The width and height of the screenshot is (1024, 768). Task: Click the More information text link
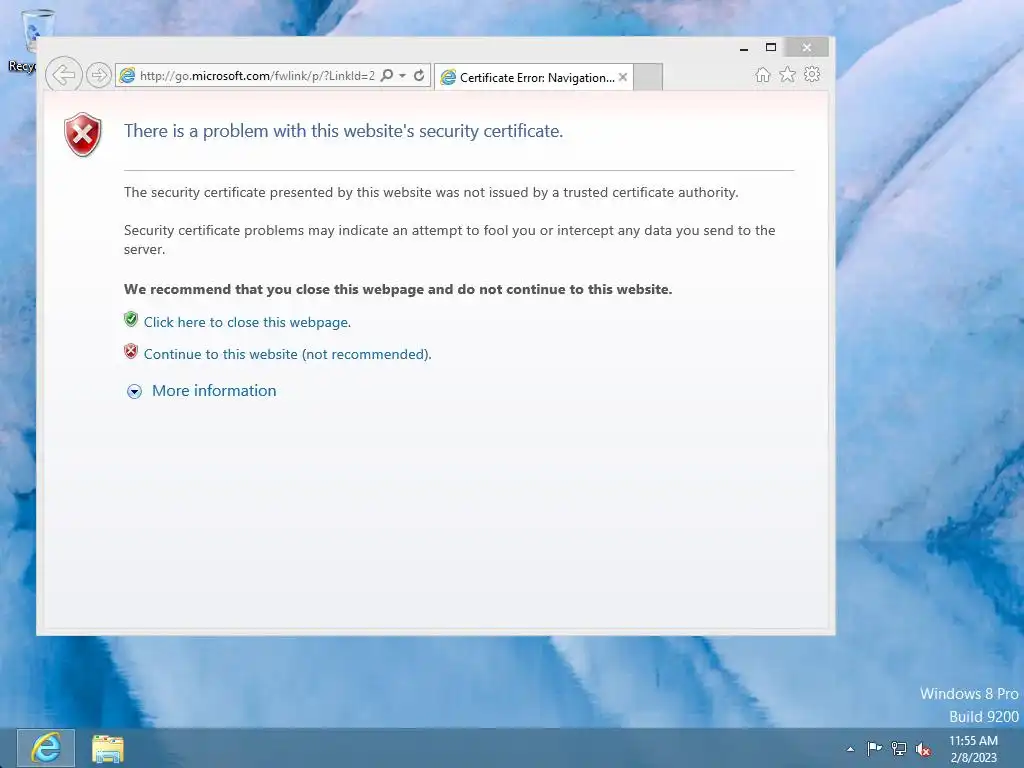tap(214, 391)
